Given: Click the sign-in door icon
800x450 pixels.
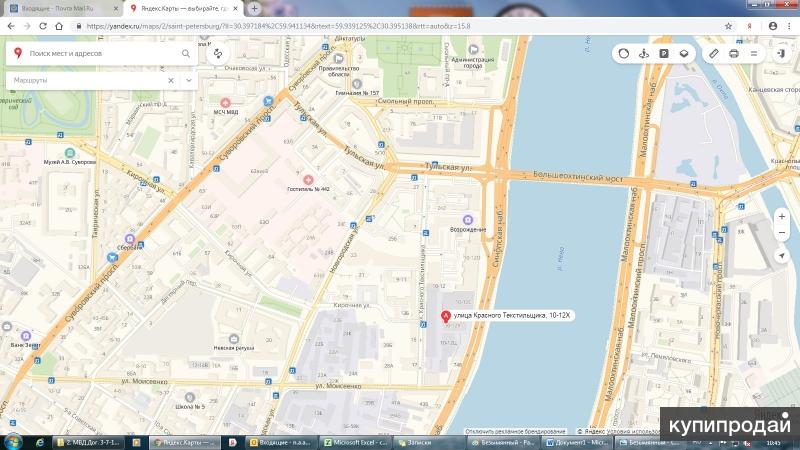Looking at the screenshot, I should [x=780, y=53].
